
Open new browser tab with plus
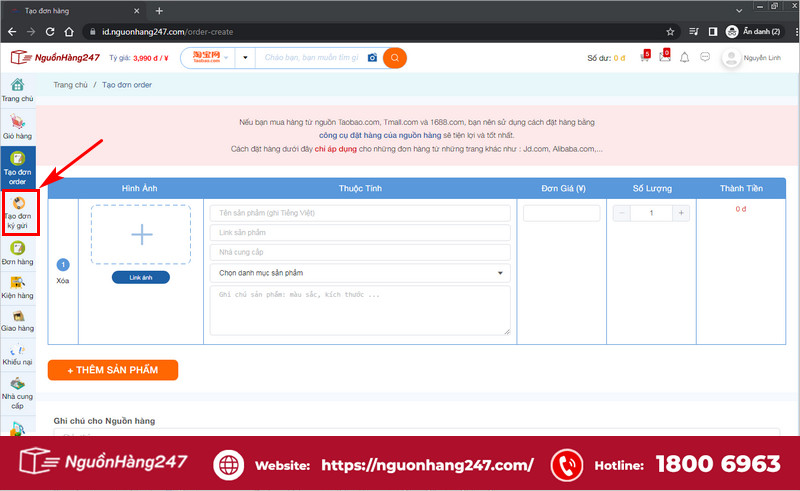(x=159, y=11)
